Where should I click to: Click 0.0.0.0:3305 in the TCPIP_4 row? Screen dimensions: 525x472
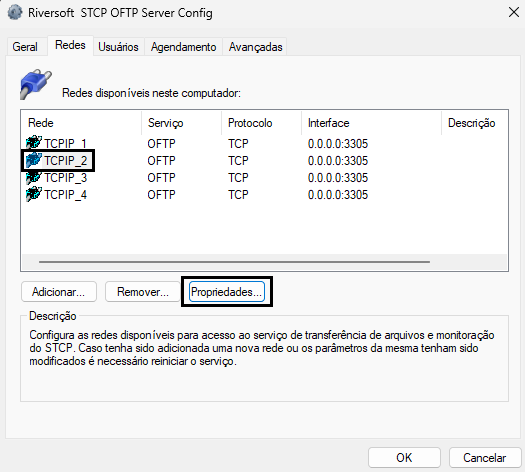pos(338,195)
